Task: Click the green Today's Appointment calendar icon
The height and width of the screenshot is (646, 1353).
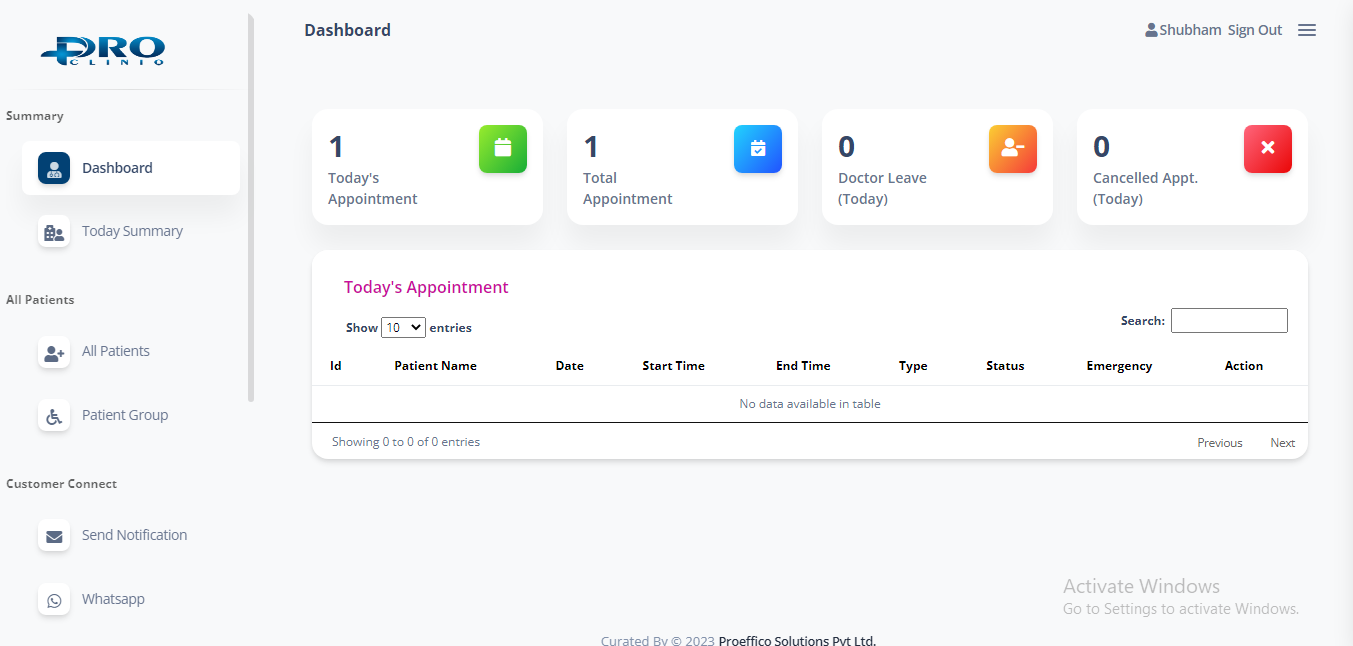Action: click(x=502, y=149)
